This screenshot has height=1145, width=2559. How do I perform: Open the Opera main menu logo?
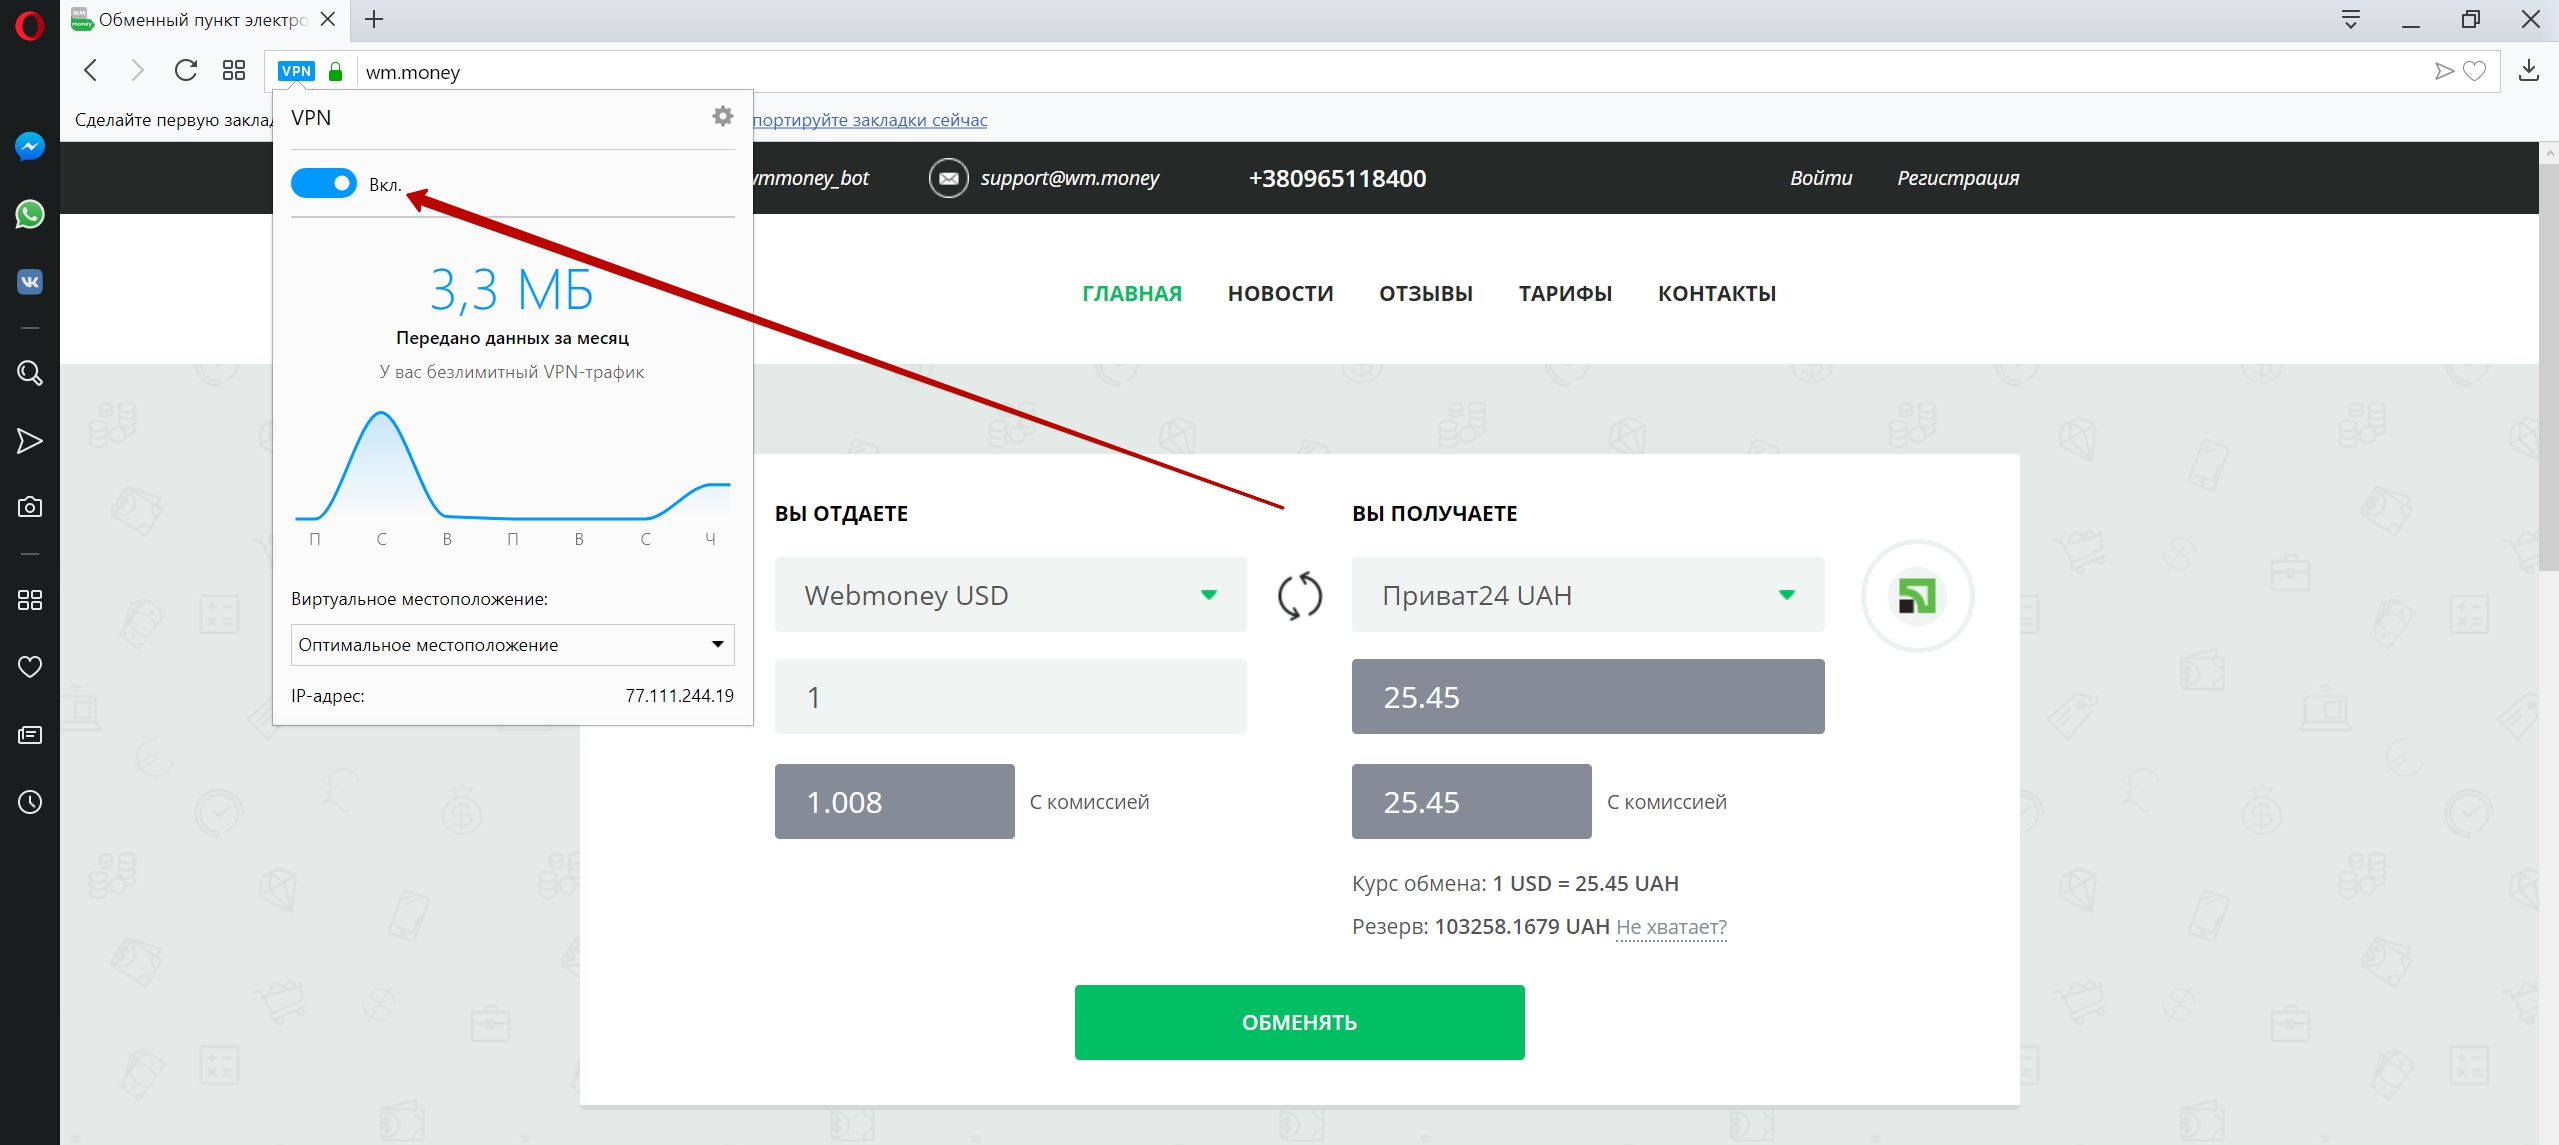click(30, 25)
